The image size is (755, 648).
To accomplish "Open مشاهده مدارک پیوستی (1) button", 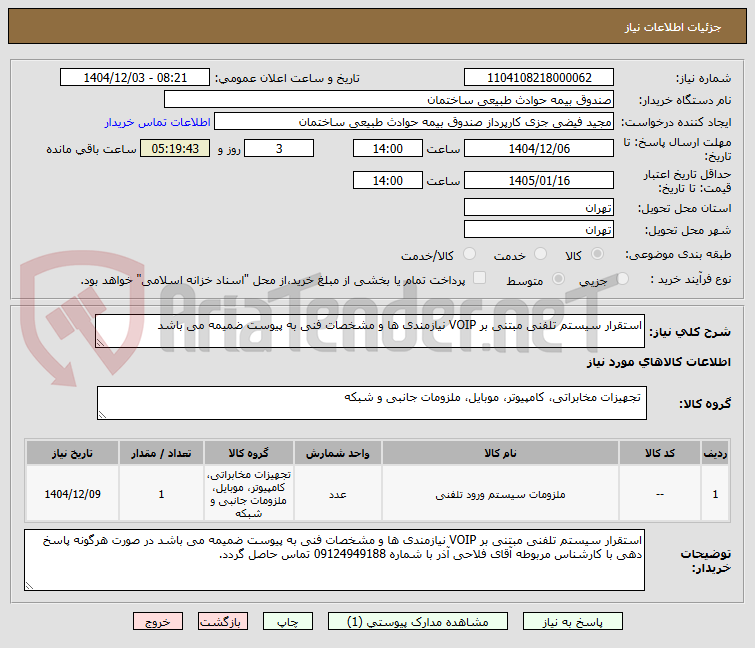I will tap(417, 622).
